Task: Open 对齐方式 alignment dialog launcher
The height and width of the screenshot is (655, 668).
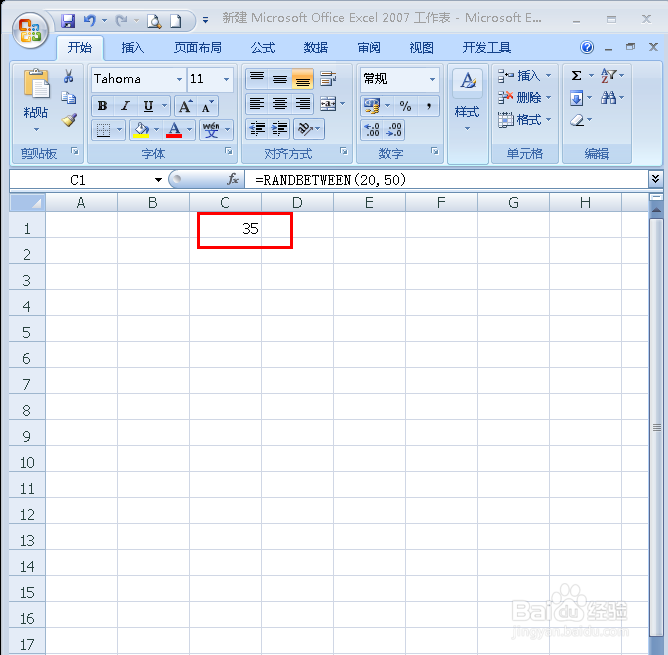Action: tap(344, 151)
